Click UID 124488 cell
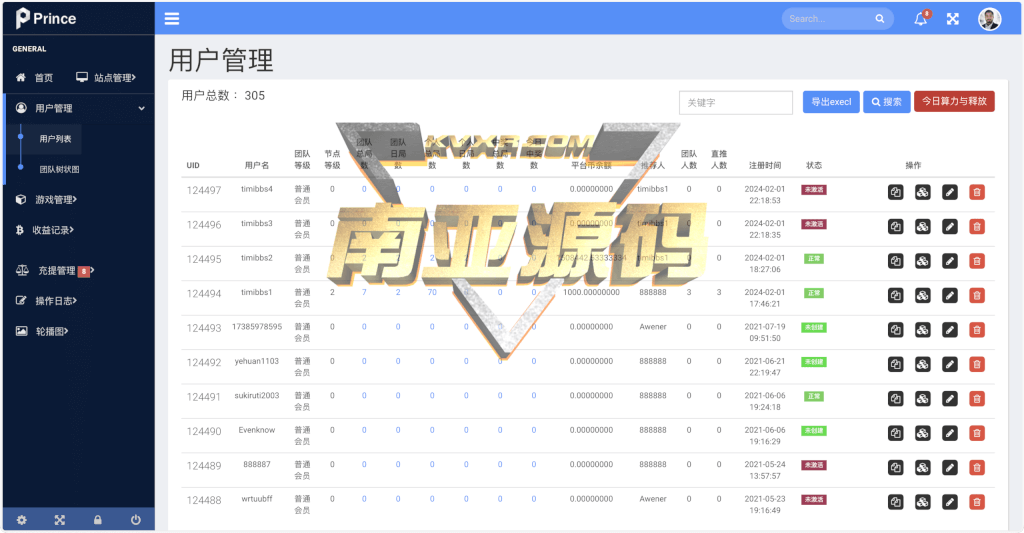The height and width of the screenshot is (533, 1024). click(204, 500)
